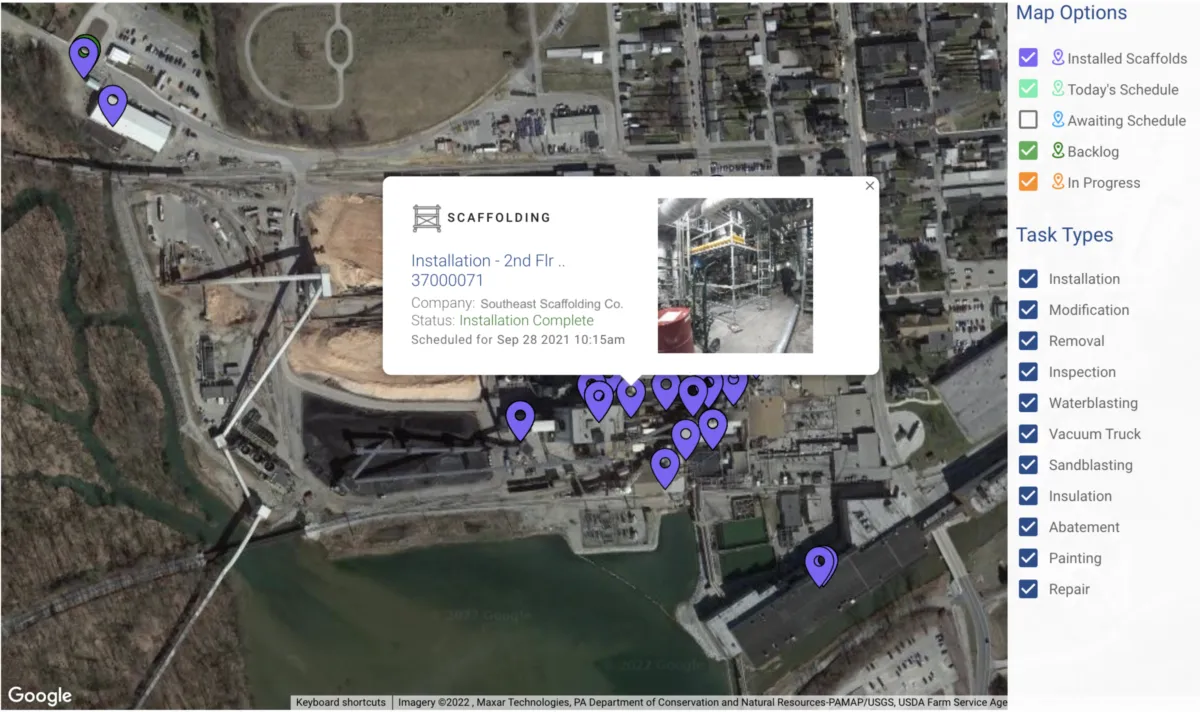Viewport: 1200px width, 712px height.
Task: Click the scaffolding logo icon in the popup
Action: coord(427,218)
